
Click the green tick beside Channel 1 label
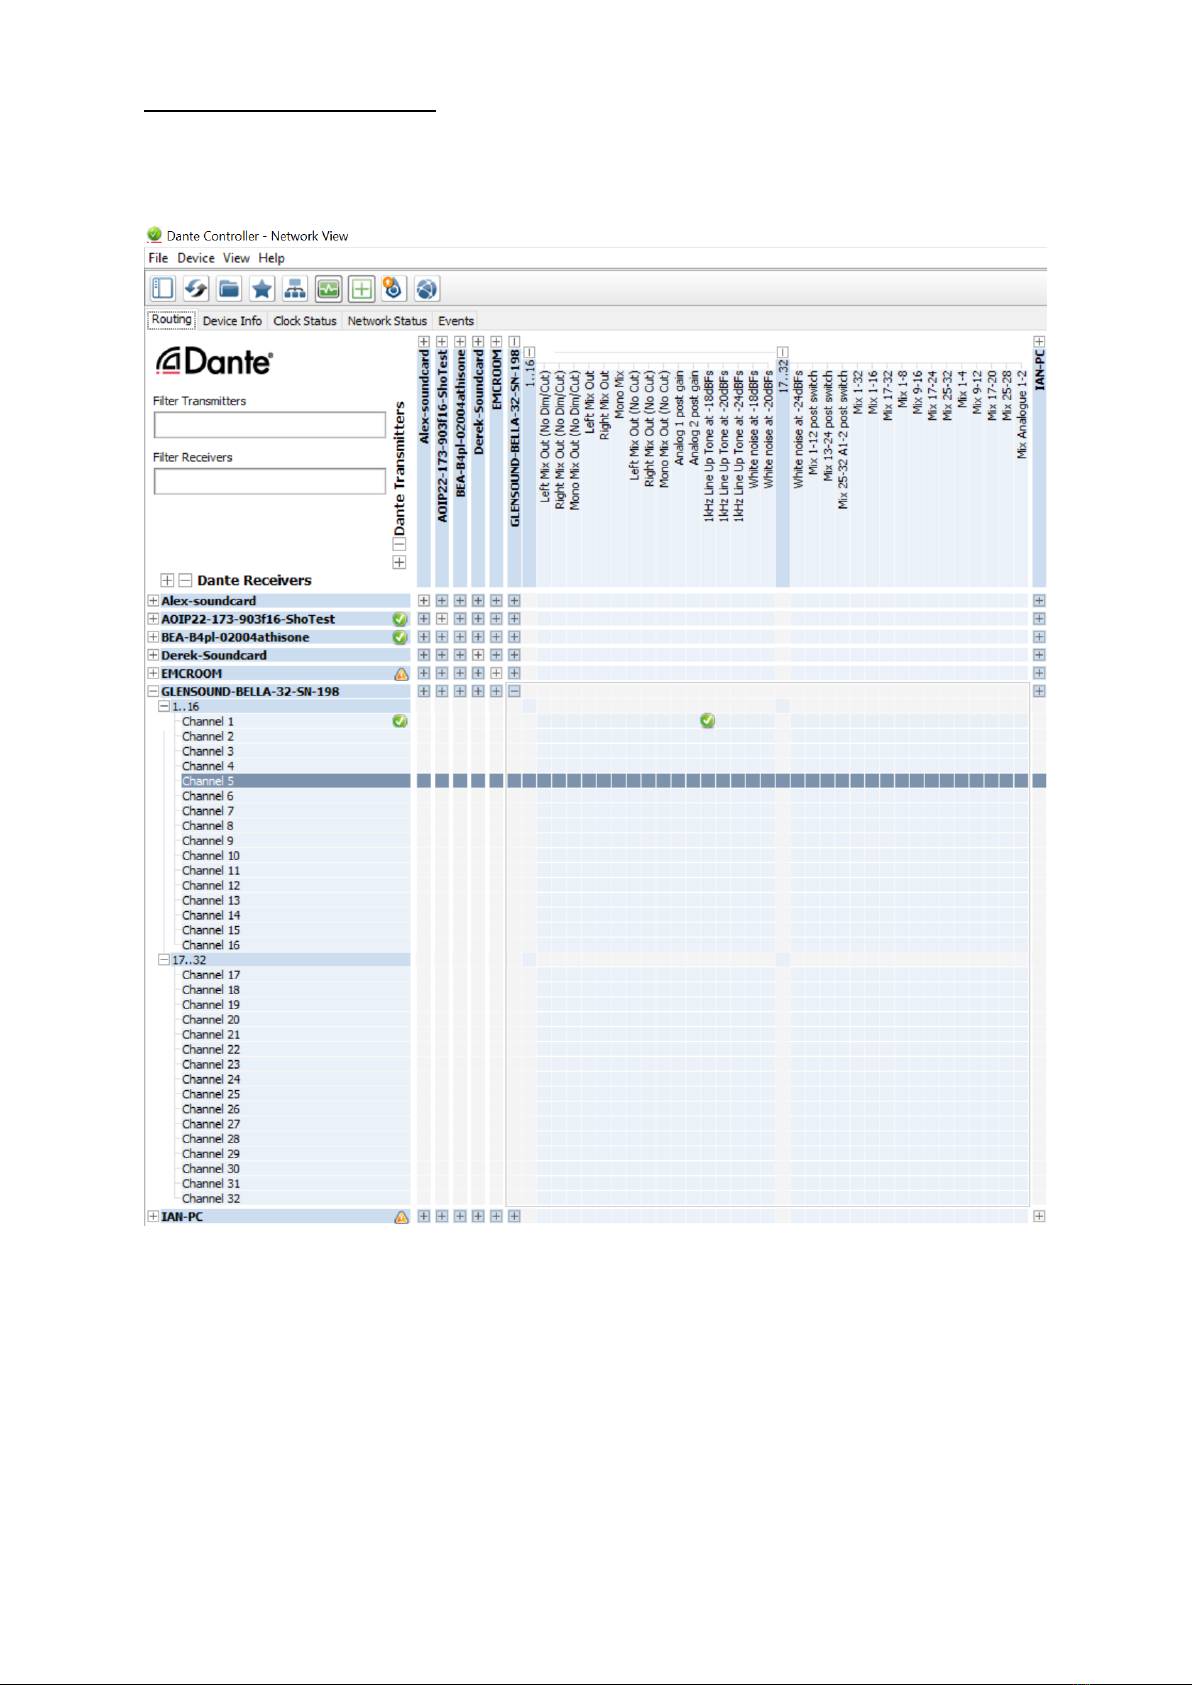[x=400, y=721]
